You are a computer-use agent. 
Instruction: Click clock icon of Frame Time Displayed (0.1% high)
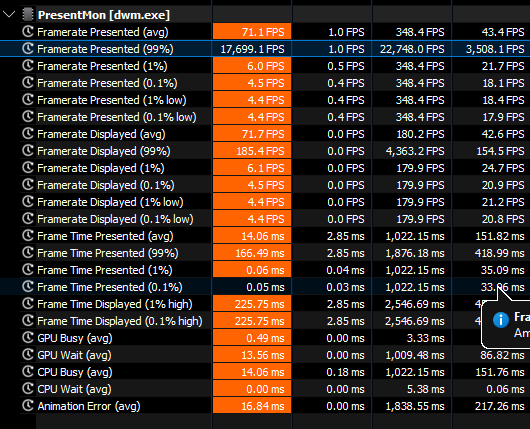(x=28, y=321)
